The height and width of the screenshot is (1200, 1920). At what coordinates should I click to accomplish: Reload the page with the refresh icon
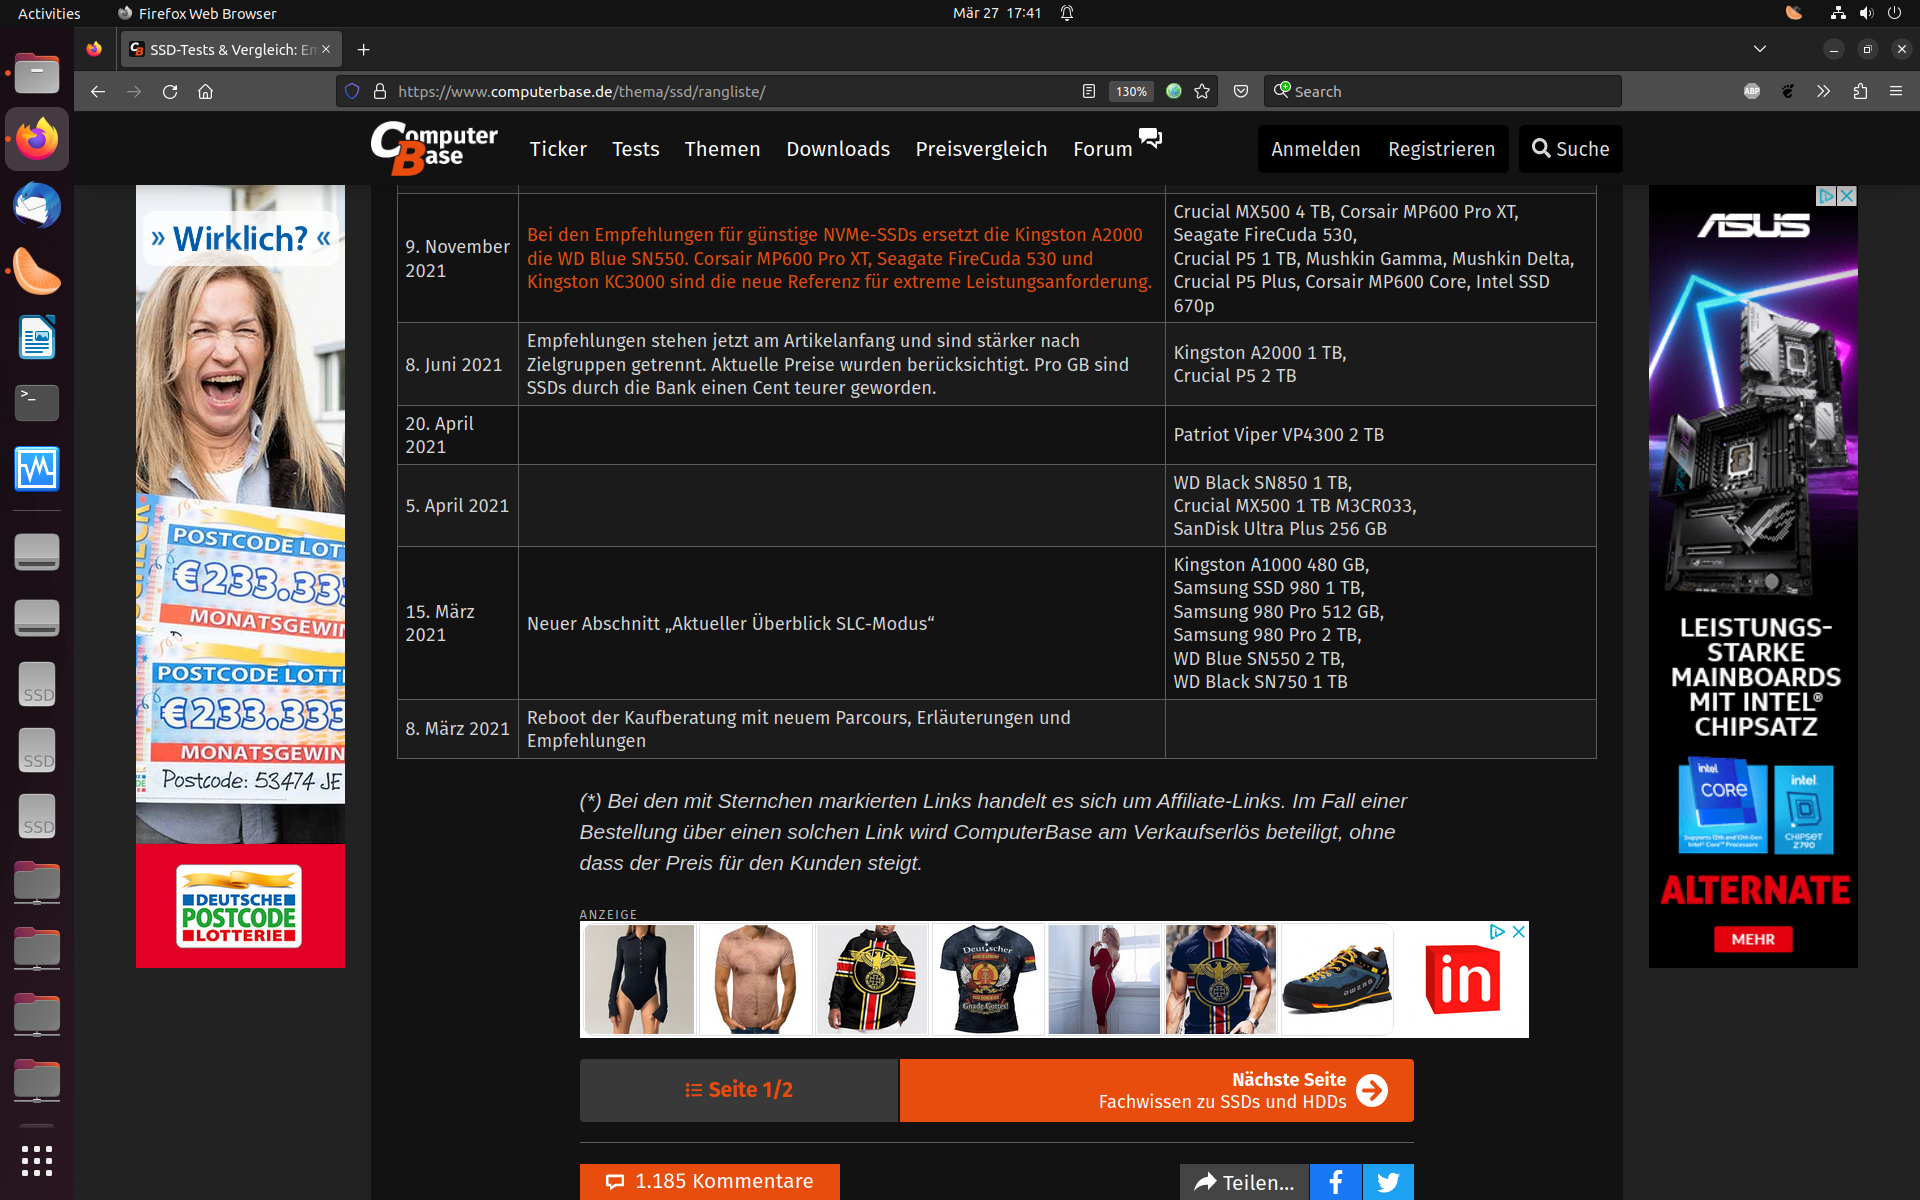tap(170, 91)
